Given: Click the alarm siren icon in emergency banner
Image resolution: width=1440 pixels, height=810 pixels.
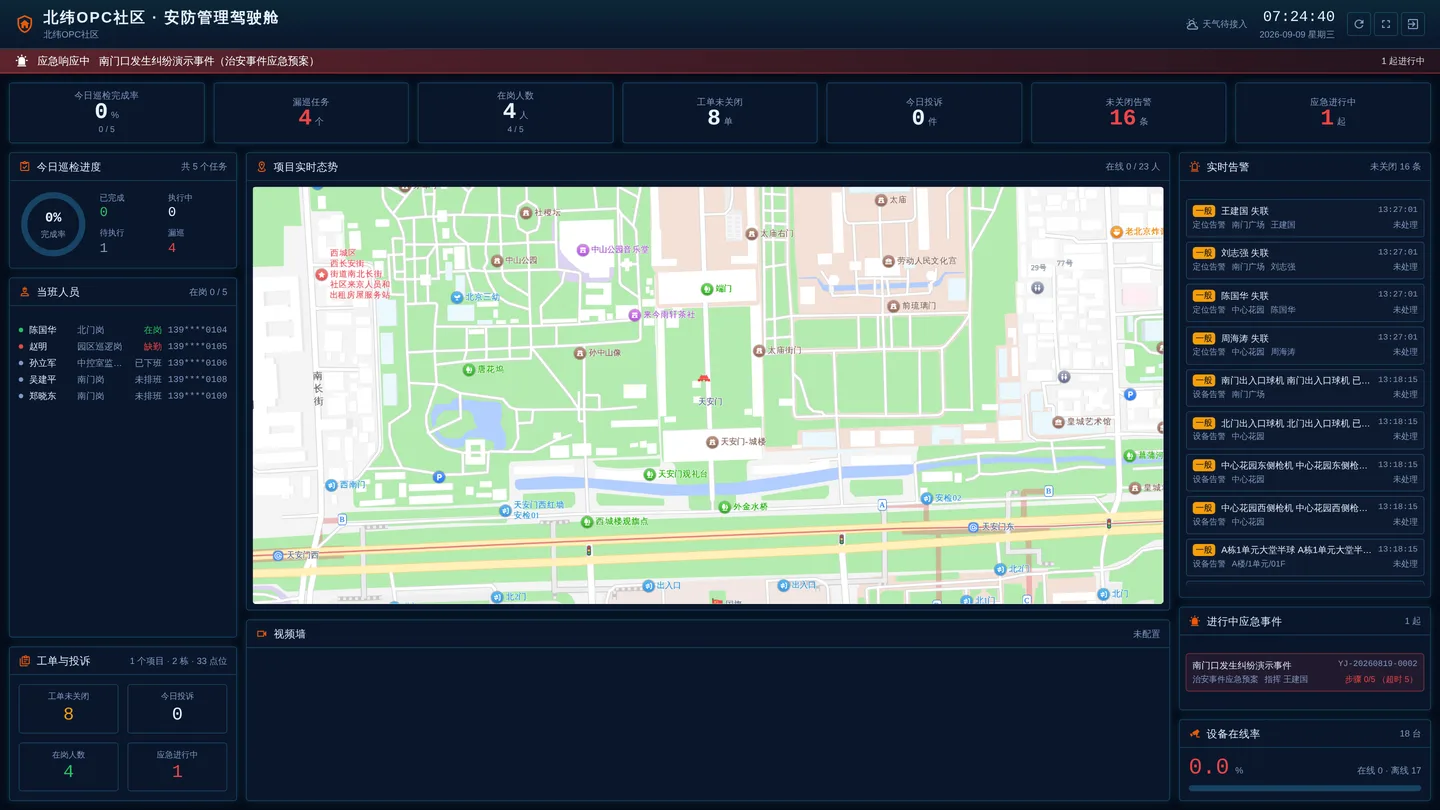Looking at the screenshot, I should [22, 61].
